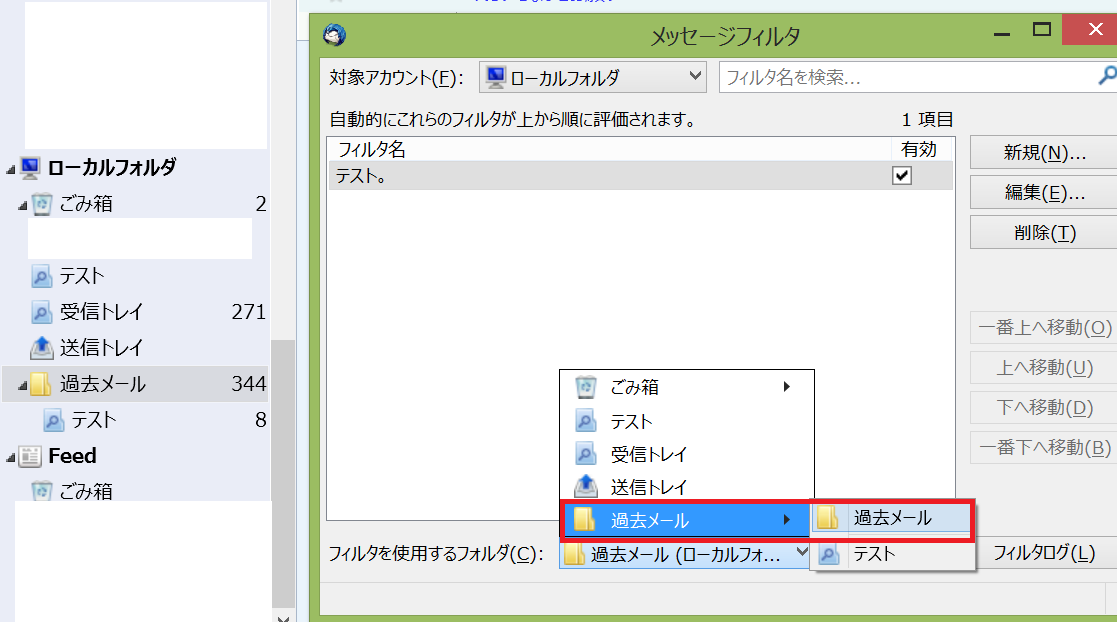Click the 過去メール folder icon in the sidebar
The height and width of the screenshot is (622, 1117).
tap(41, 384)
